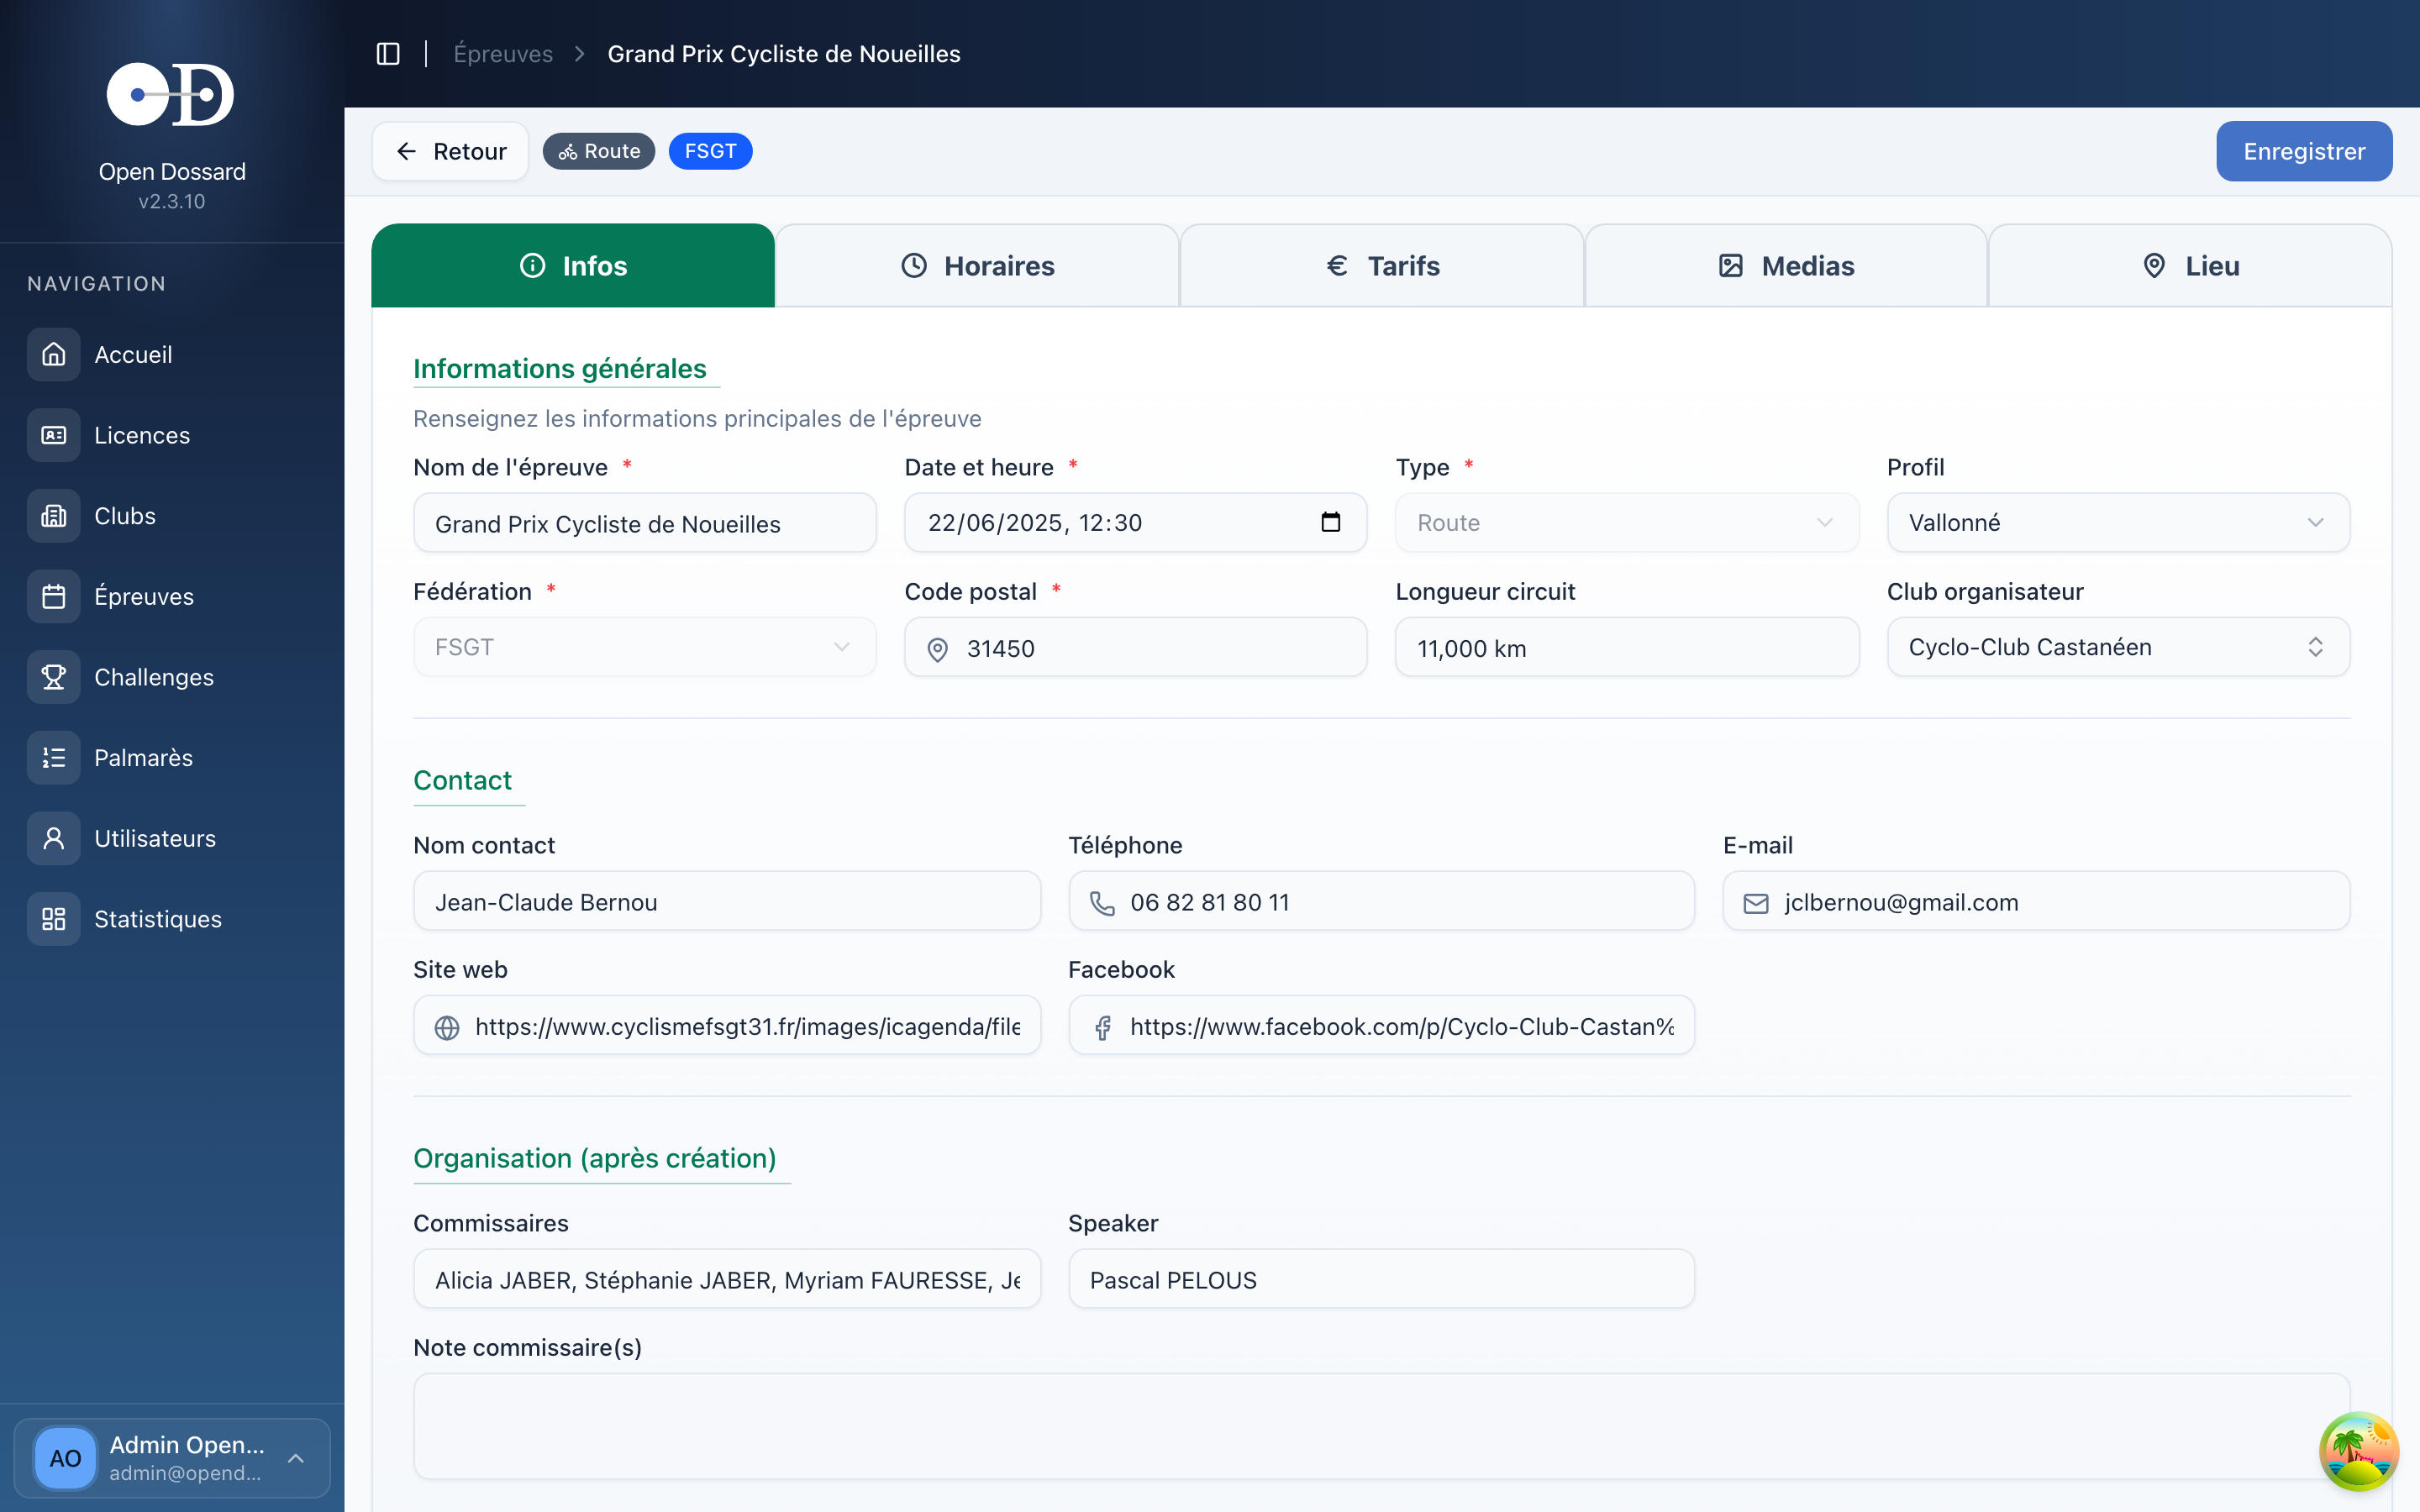
Task: Click the Accueil home icon
Action: click(54, 355)
